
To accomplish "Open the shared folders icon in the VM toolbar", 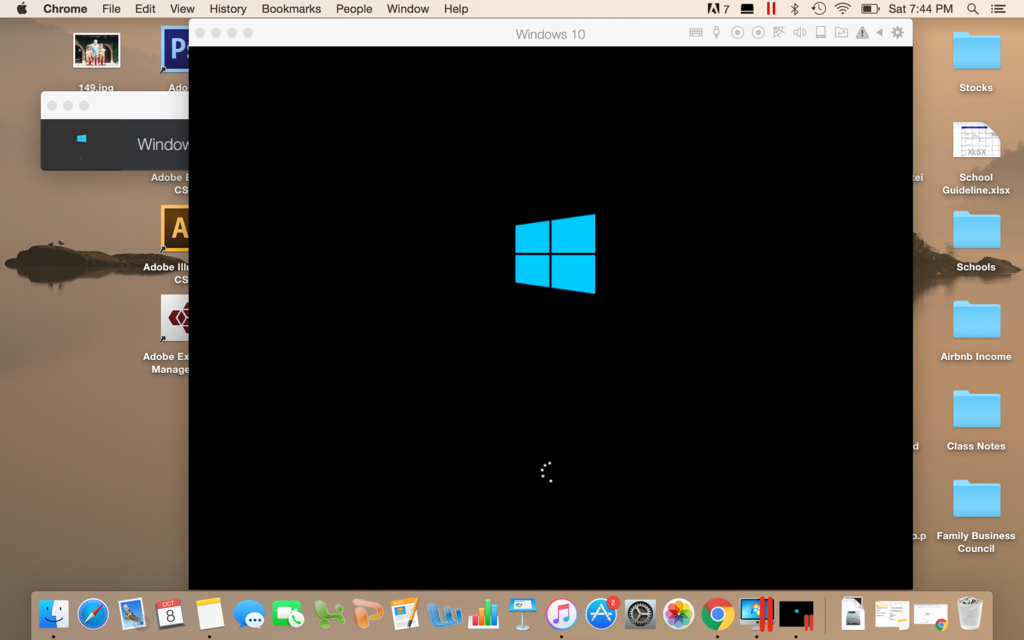I will [x=841, y=33].
